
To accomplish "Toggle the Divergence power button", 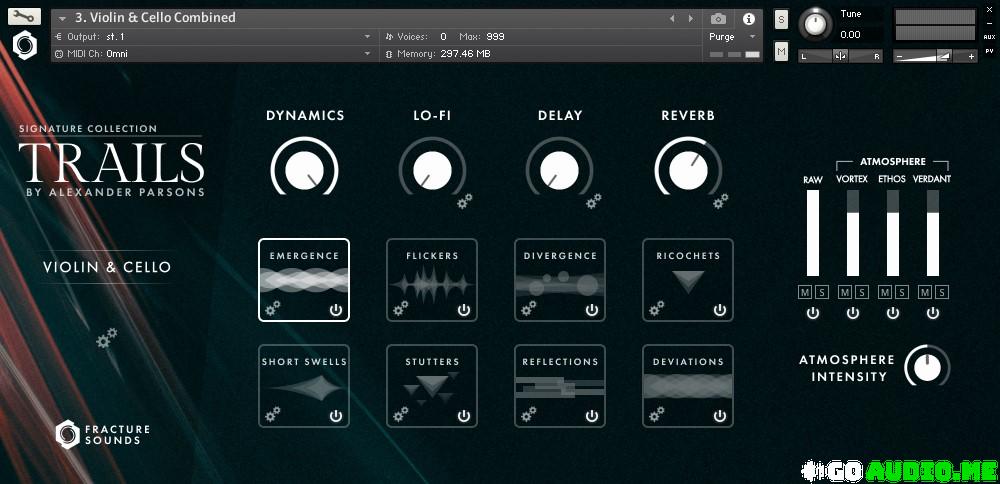I will coord(592,310).
